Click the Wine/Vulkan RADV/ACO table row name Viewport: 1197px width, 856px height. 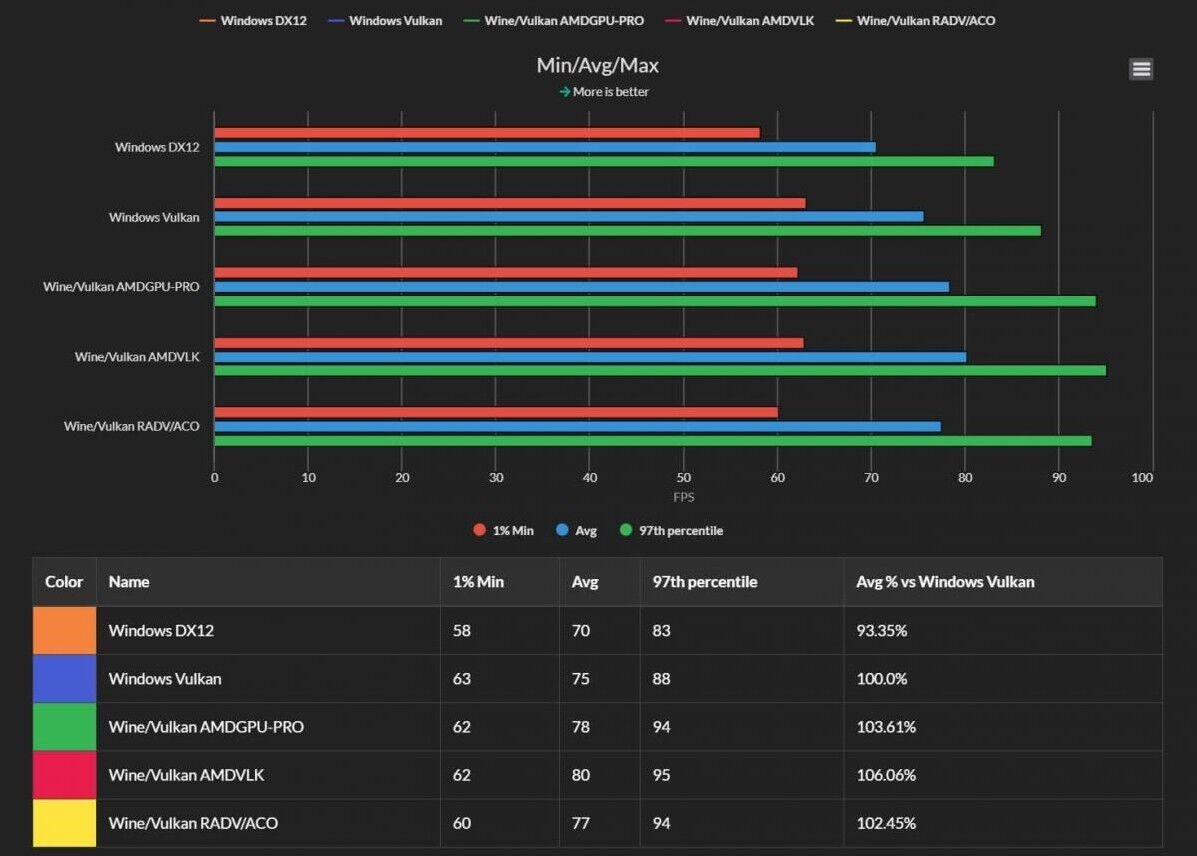pyautogui.click(x=193, y=823)
